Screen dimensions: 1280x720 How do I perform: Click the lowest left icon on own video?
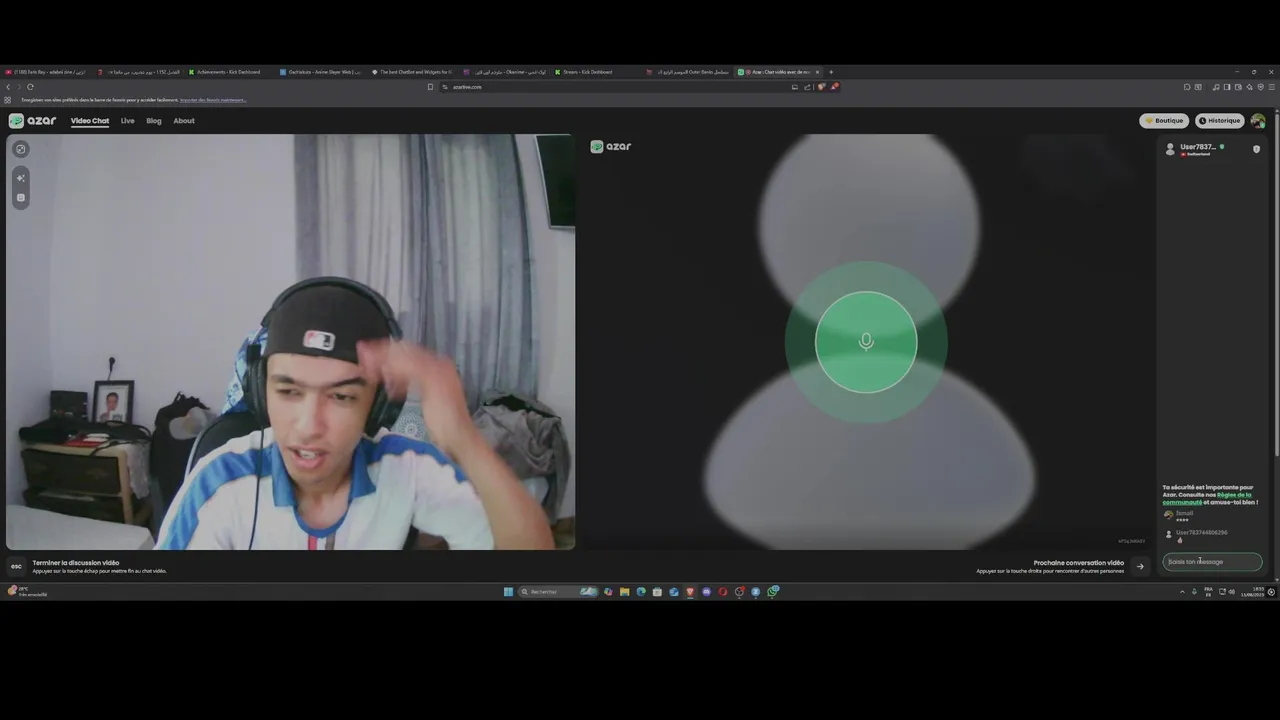pos(21,198)
